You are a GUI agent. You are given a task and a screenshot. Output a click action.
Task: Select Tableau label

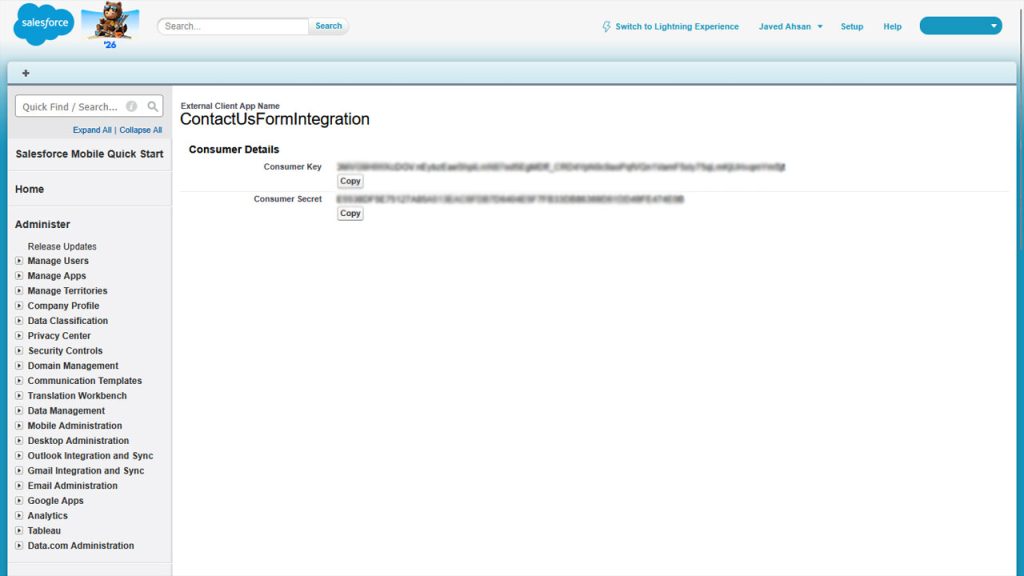click(x=44, y=531)
